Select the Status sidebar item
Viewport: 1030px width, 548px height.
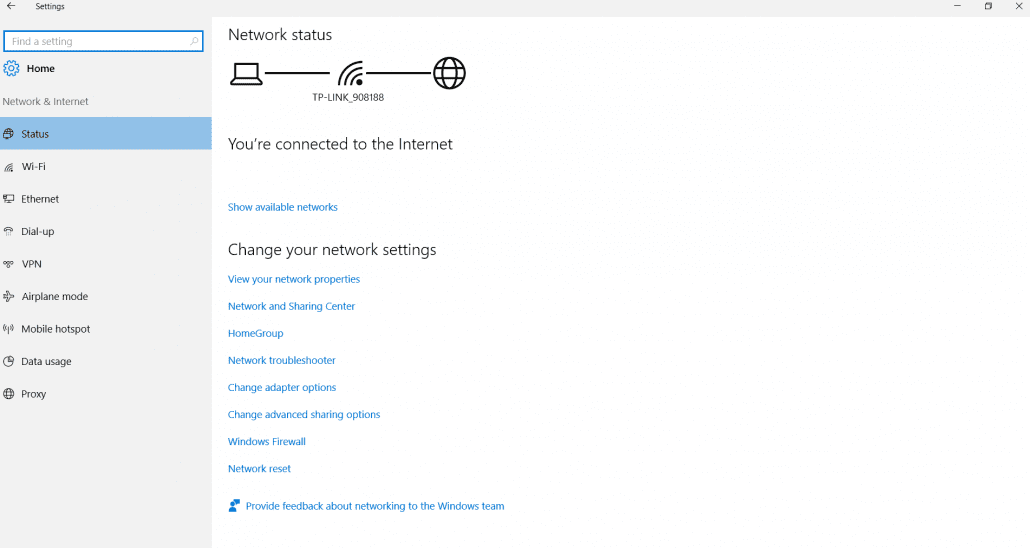tap(35, 134)
